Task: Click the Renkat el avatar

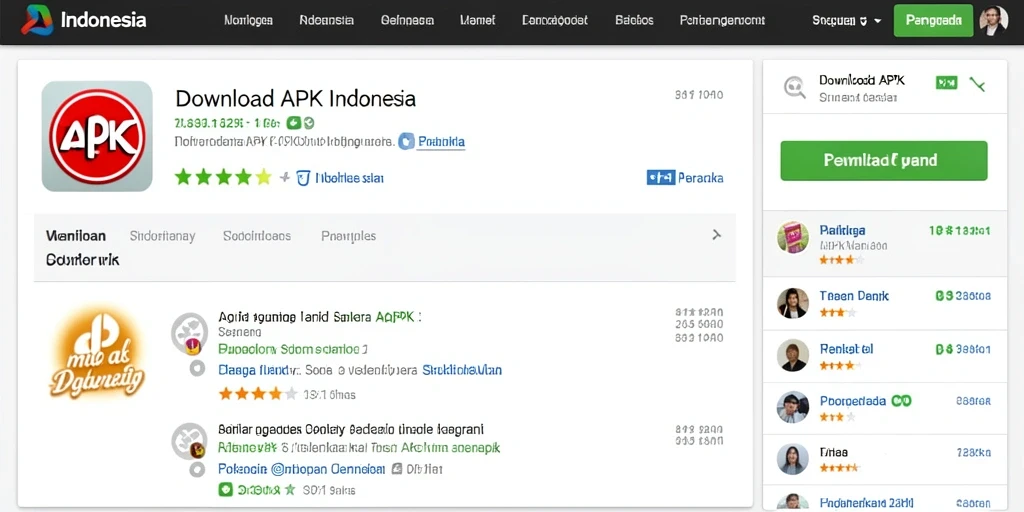Action: (x=793, y=355)
